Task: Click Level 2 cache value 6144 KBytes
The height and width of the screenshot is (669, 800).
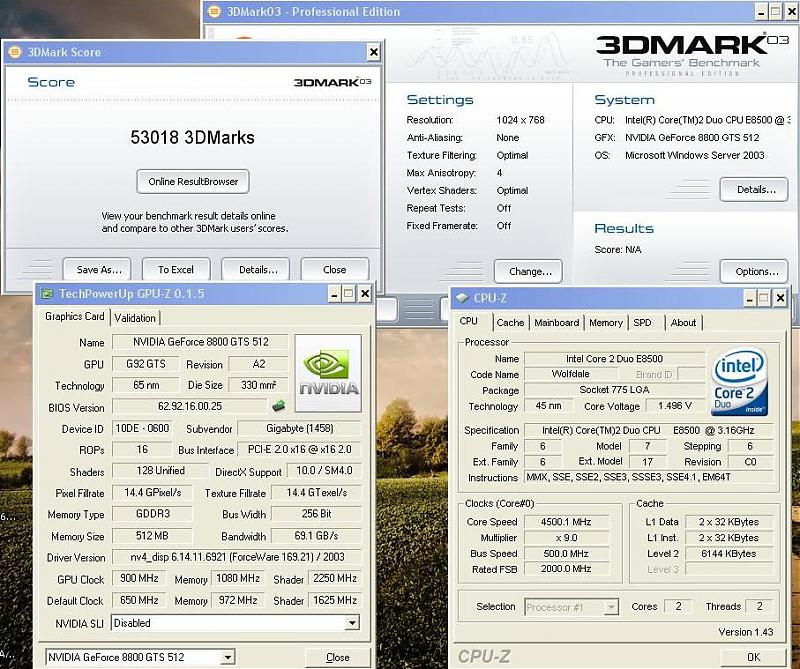Action: pyautogui.click(x=729, y=554)
